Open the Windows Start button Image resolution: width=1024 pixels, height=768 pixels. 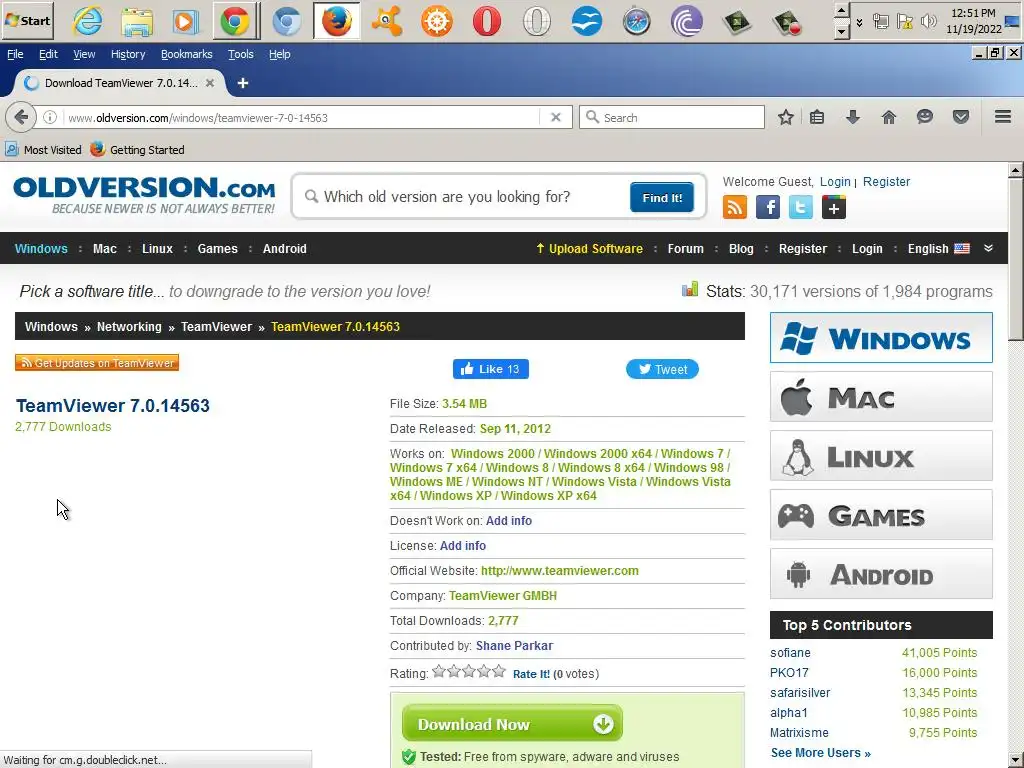27,21
